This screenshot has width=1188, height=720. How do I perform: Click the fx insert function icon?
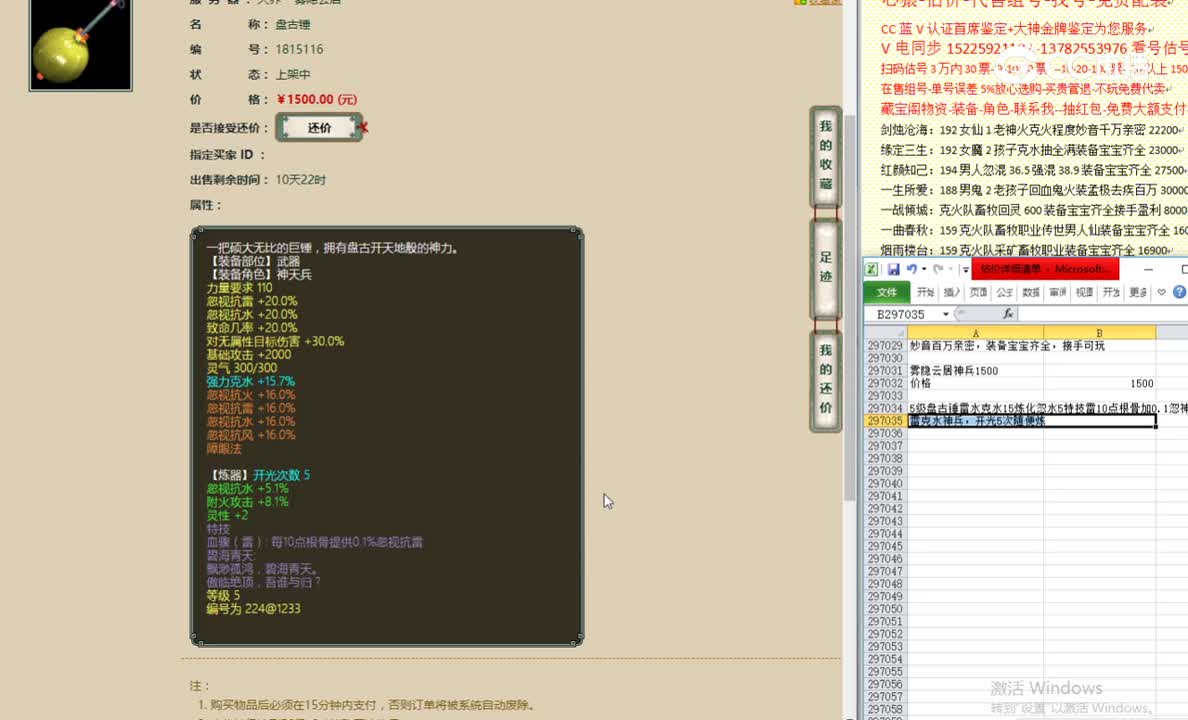click(x=1008, y=314)
